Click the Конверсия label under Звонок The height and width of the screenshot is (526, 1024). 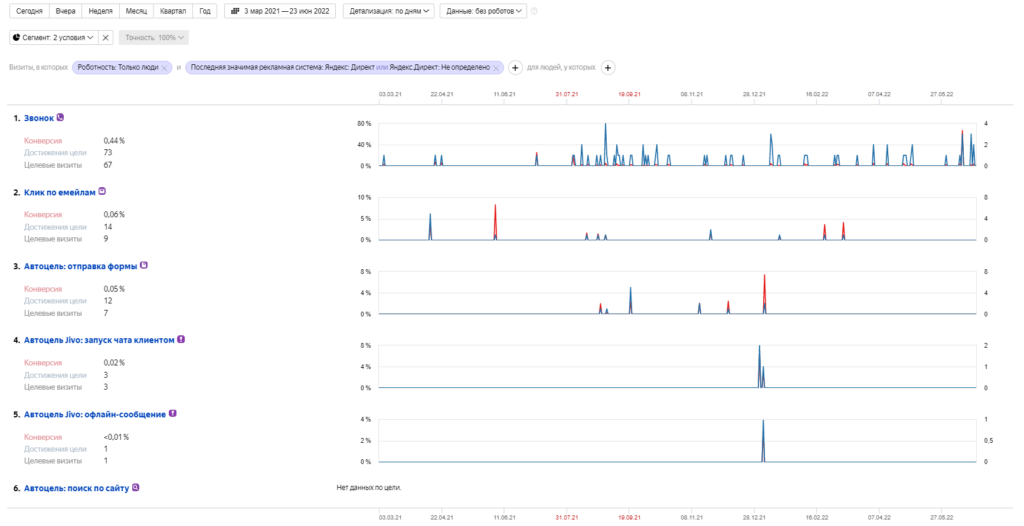43,140
